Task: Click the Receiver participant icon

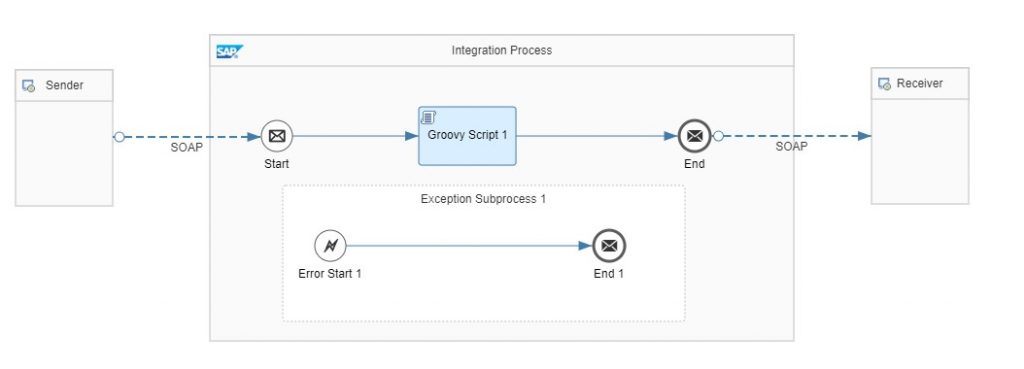Action: 884,84
